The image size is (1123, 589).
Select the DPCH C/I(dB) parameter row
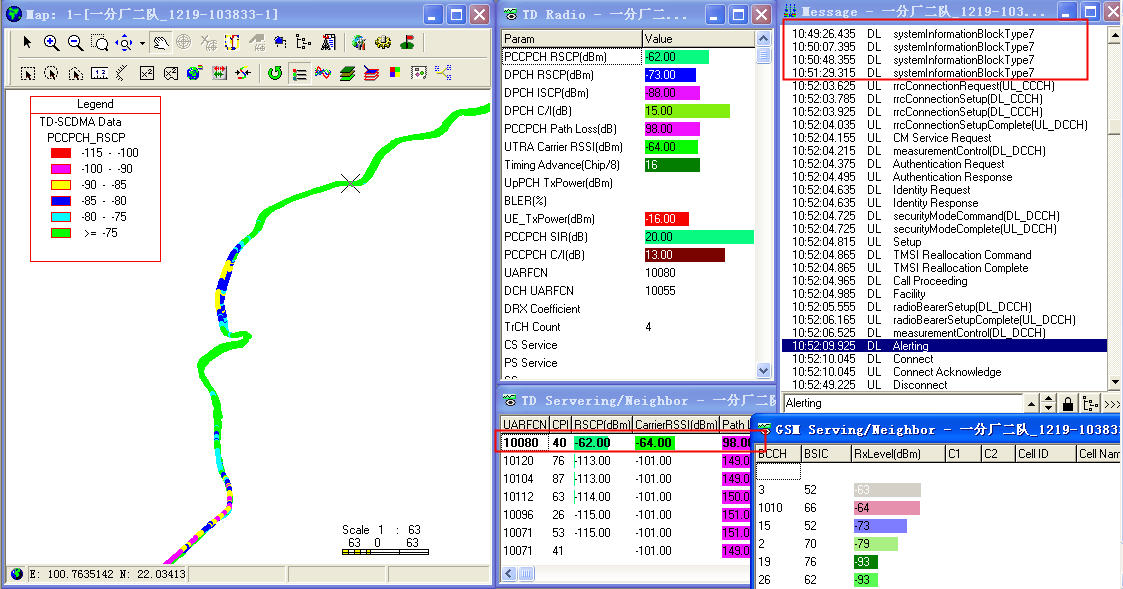[627, 110]
